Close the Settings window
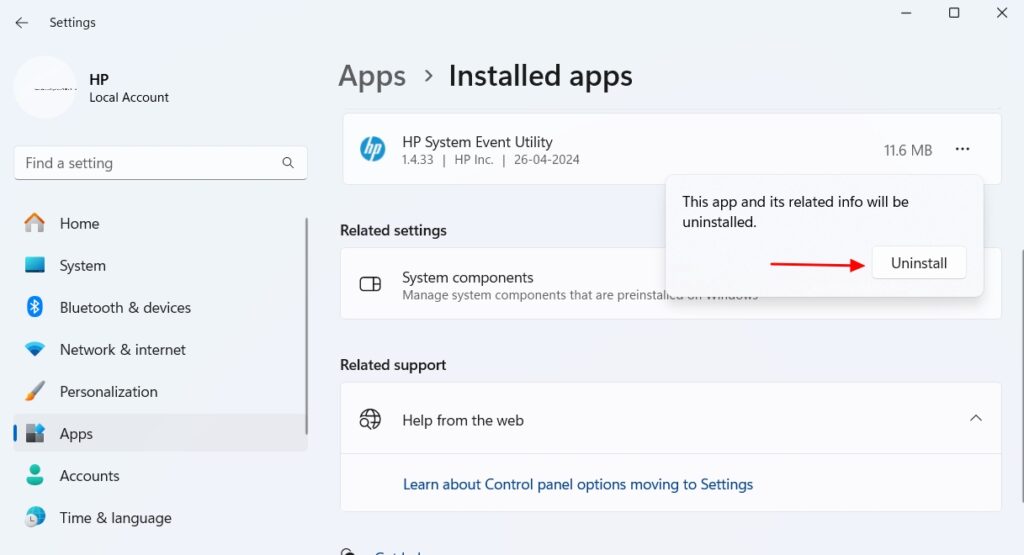This screenshot has width=1024, height=555. tap(1002, 13)
